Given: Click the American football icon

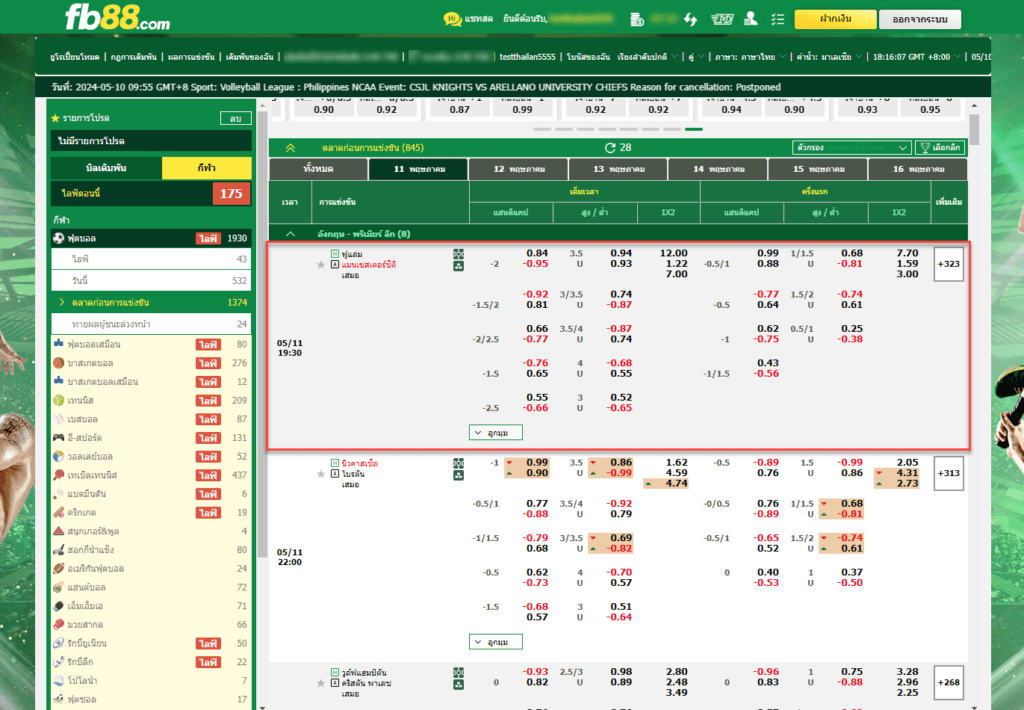Looking at the screenshot, I should (59, 568).
